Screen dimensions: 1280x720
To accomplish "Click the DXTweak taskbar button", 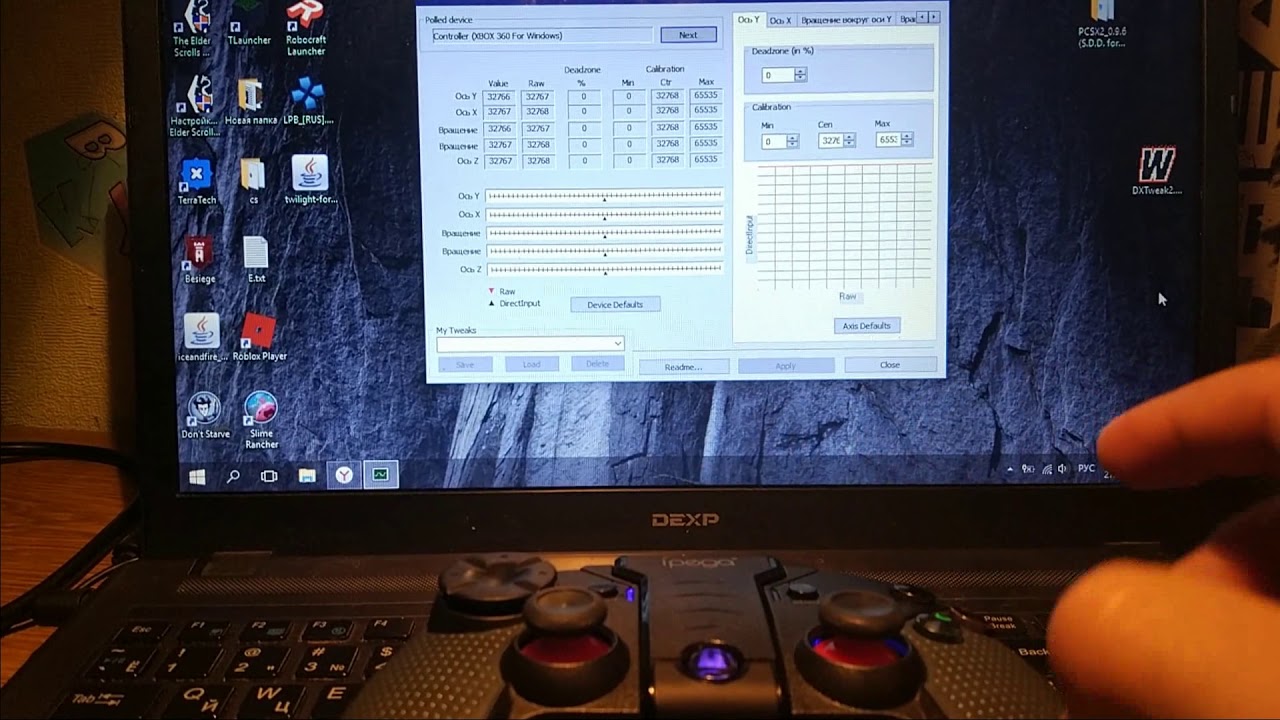I will point(381,475).
